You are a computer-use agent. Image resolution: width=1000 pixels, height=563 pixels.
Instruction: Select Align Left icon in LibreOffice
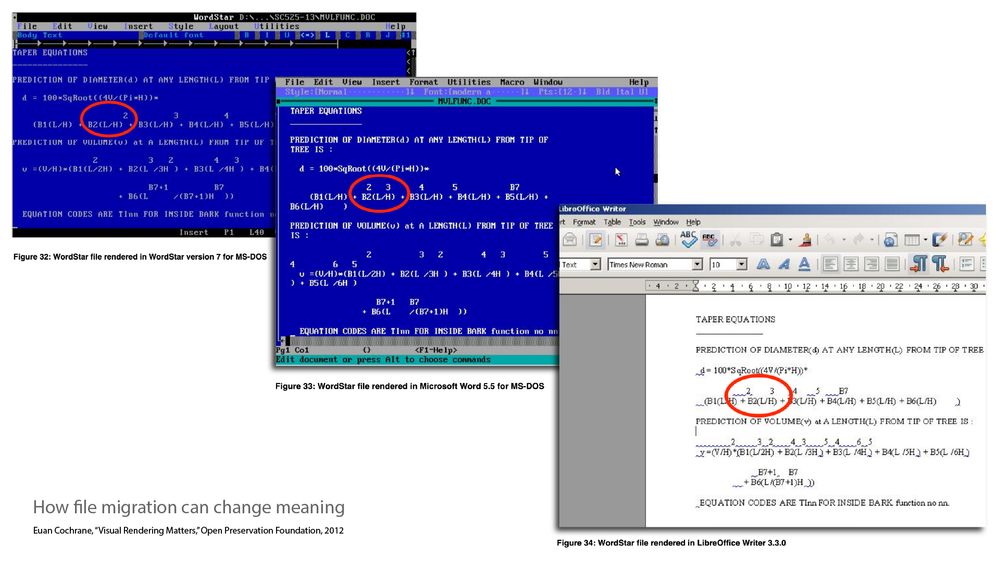pyautogui.click(x=830, y=265)
